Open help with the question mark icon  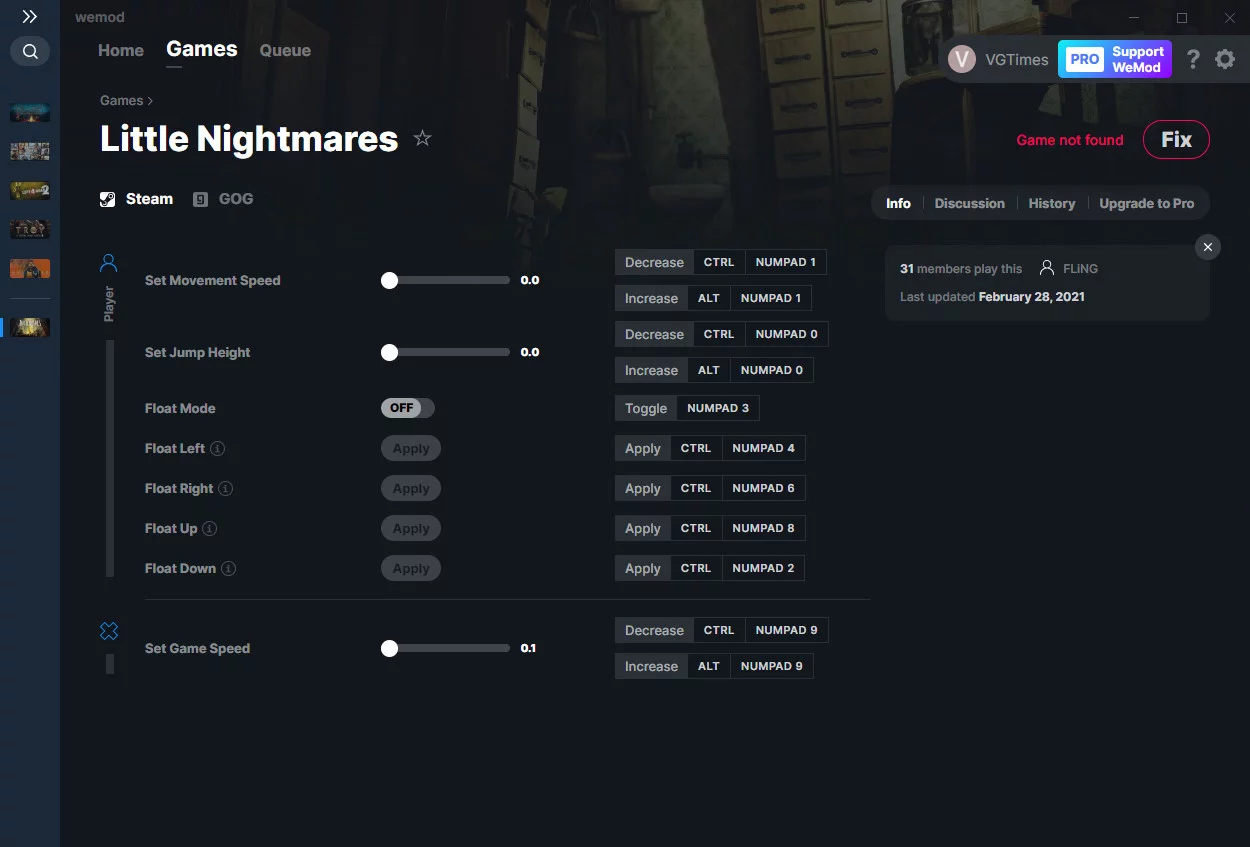click(1193, 59)
